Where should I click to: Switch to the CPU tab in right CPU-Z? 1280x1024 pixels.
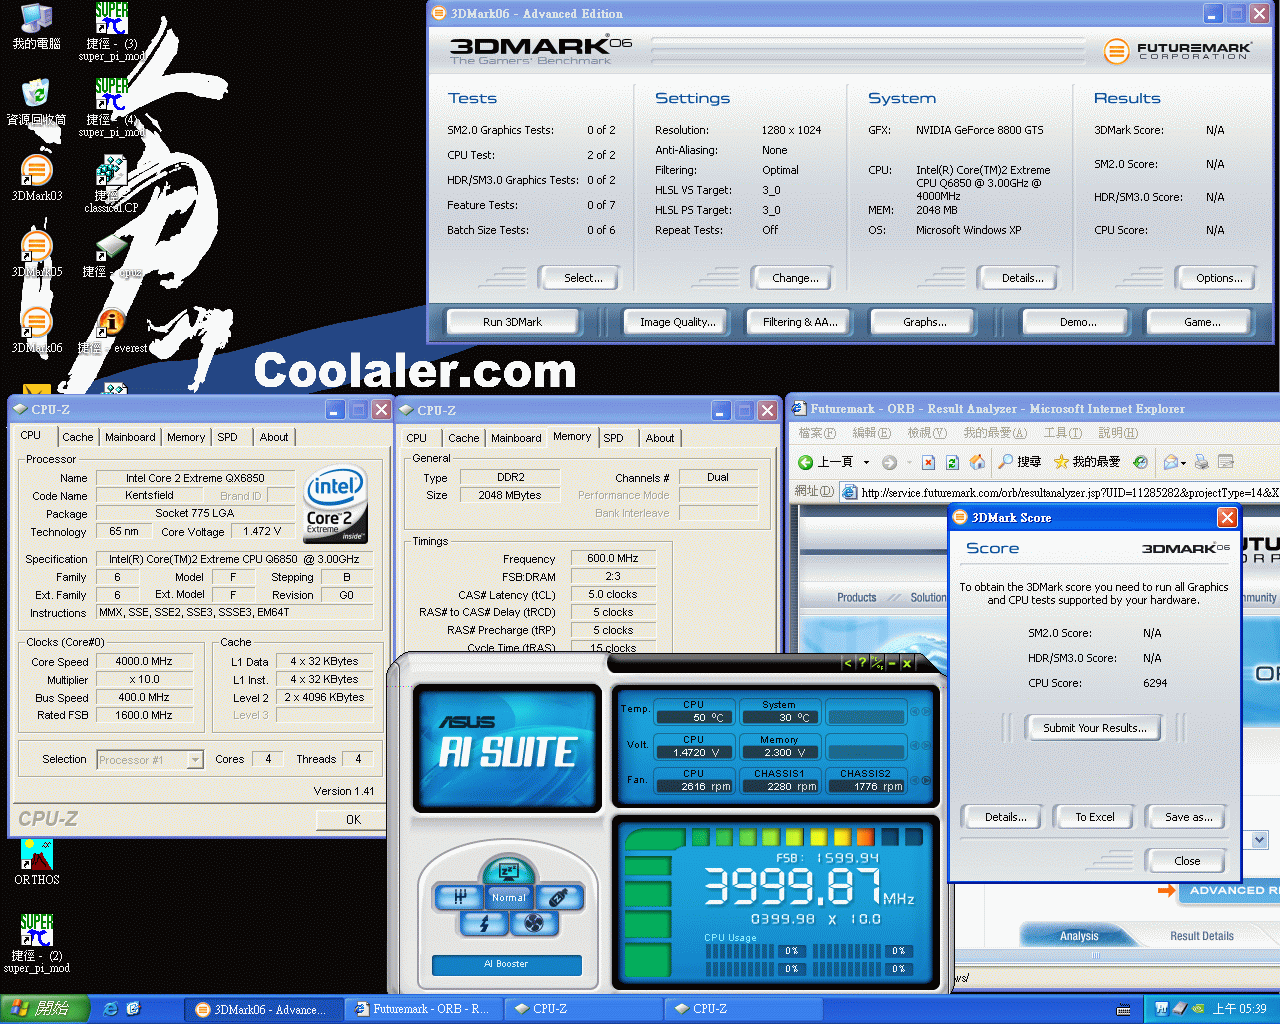click(x=416, y=438)
